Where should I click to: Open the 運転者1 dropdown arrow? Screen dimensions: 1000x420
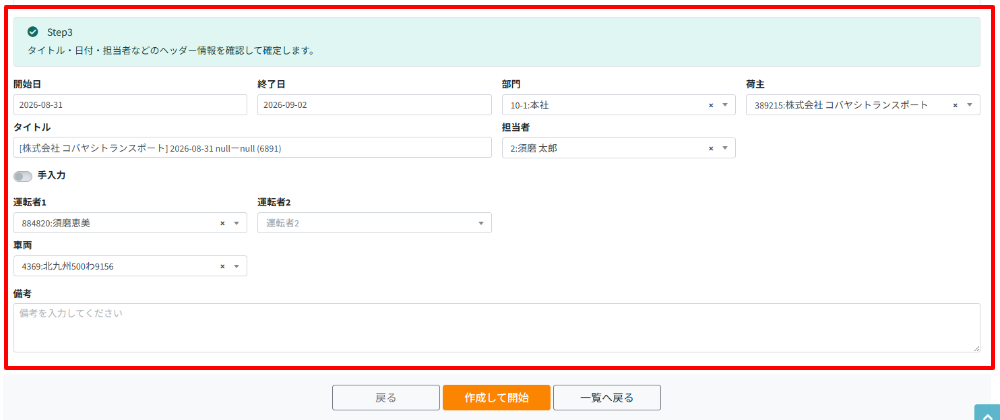pos(237,223)
